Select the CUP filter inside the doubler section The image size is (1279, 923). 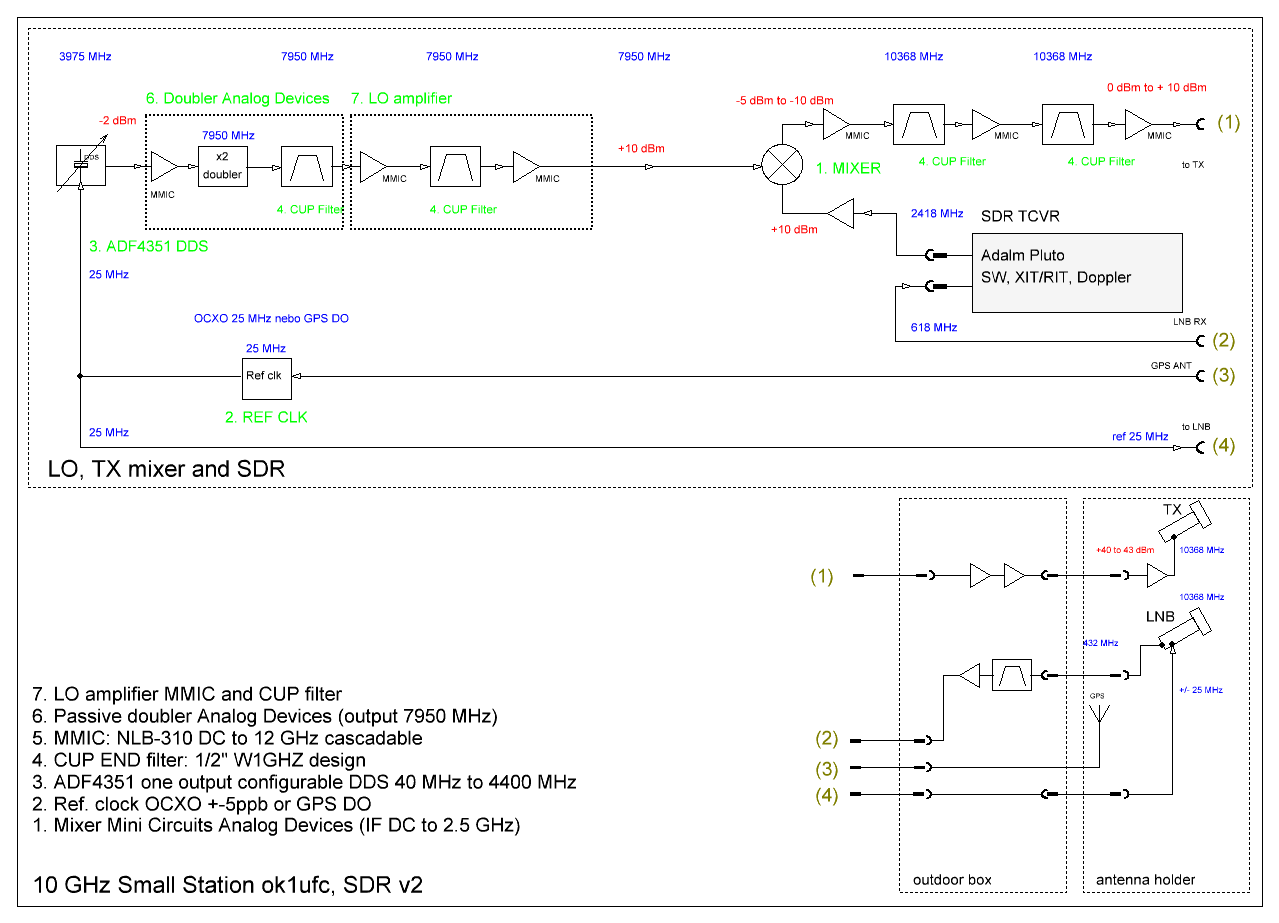[303, 167]
